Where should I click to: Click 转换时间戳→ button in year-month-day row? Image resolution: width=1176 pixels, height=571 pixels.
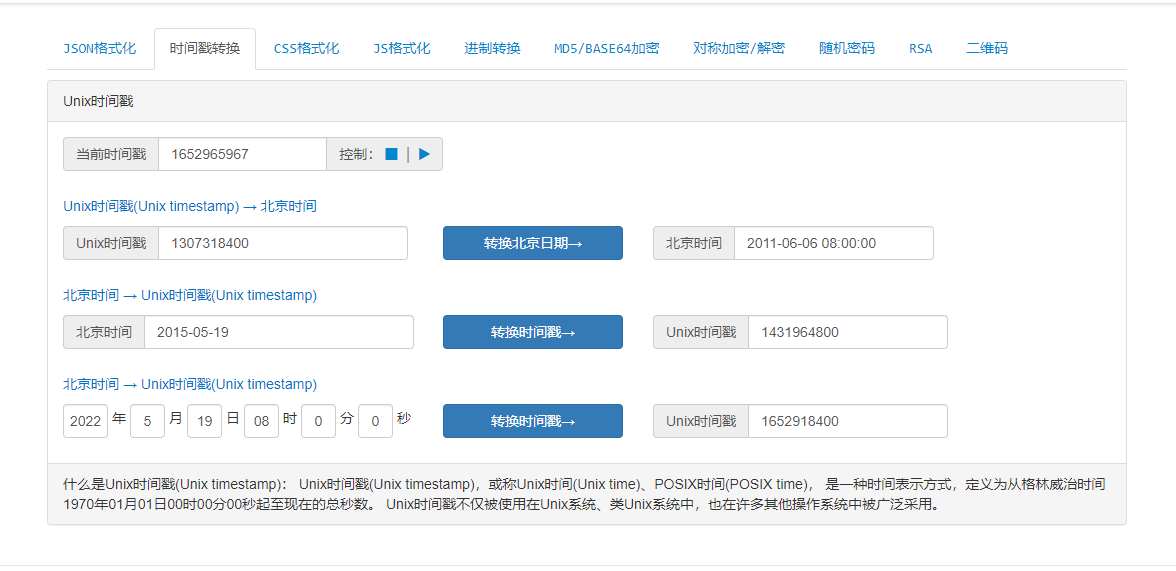tap(532, 421)
